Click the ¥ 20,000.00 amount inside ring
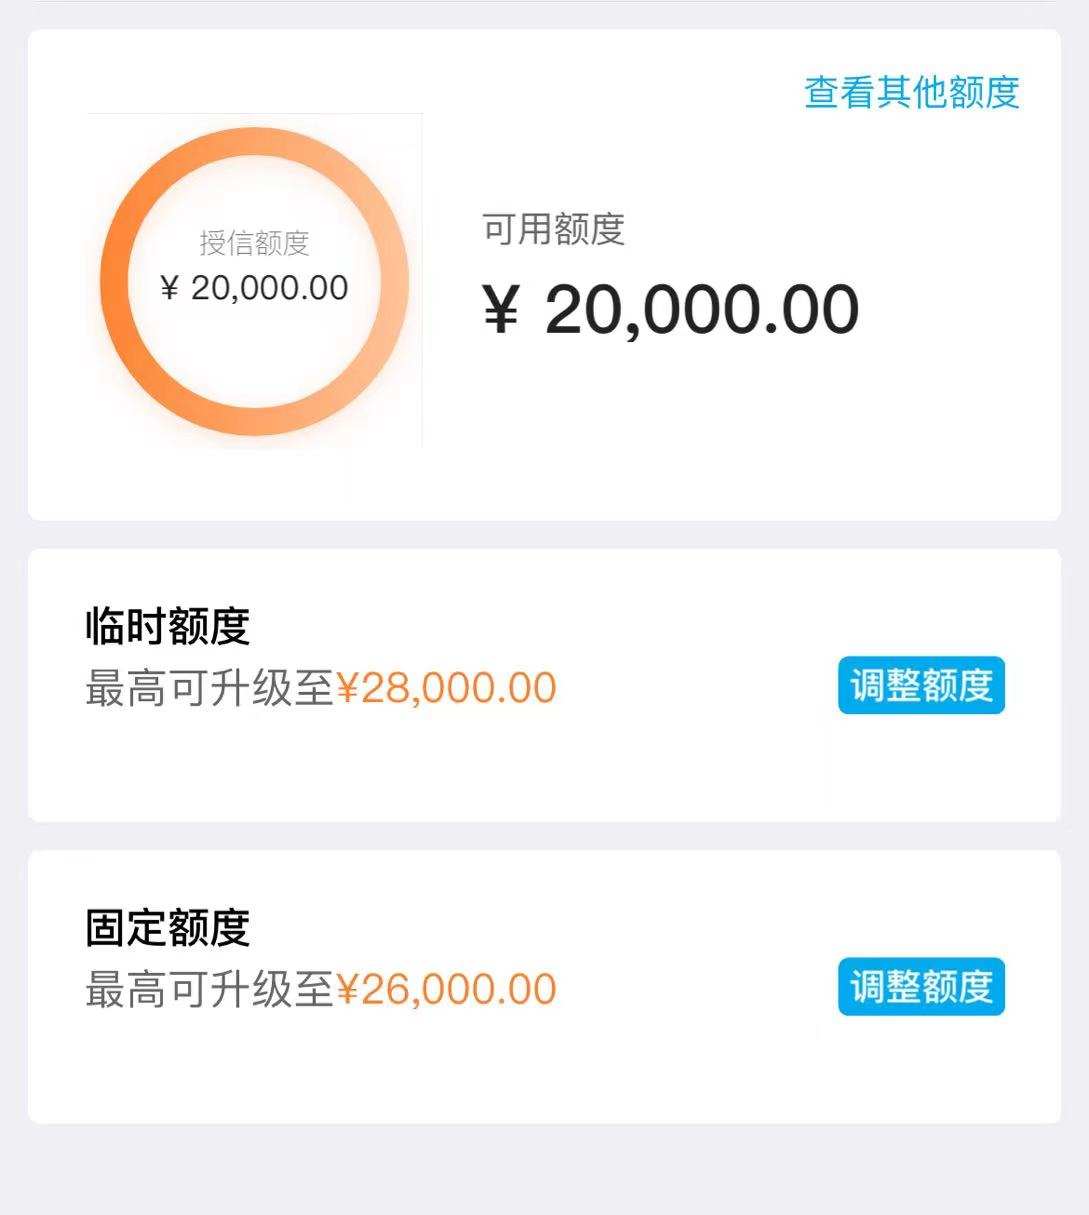Image resolution: width=1089 pixels, height=1215 pixels. (254, 288)
